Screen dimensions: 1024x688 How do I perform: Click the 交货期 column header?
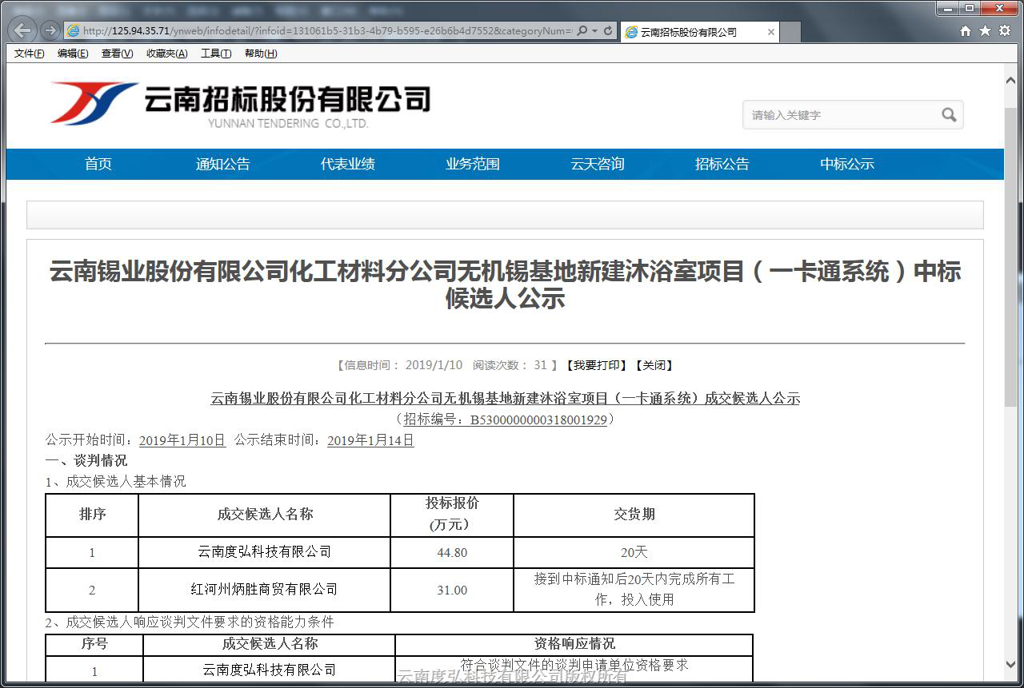634,514
